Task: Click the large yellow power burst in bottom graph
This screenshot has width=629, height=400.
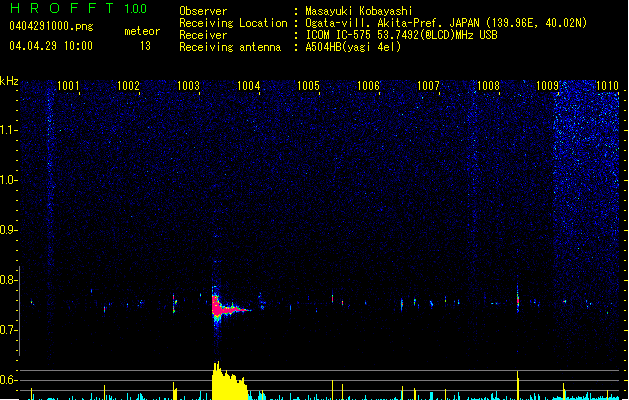Action: point(229,381)
